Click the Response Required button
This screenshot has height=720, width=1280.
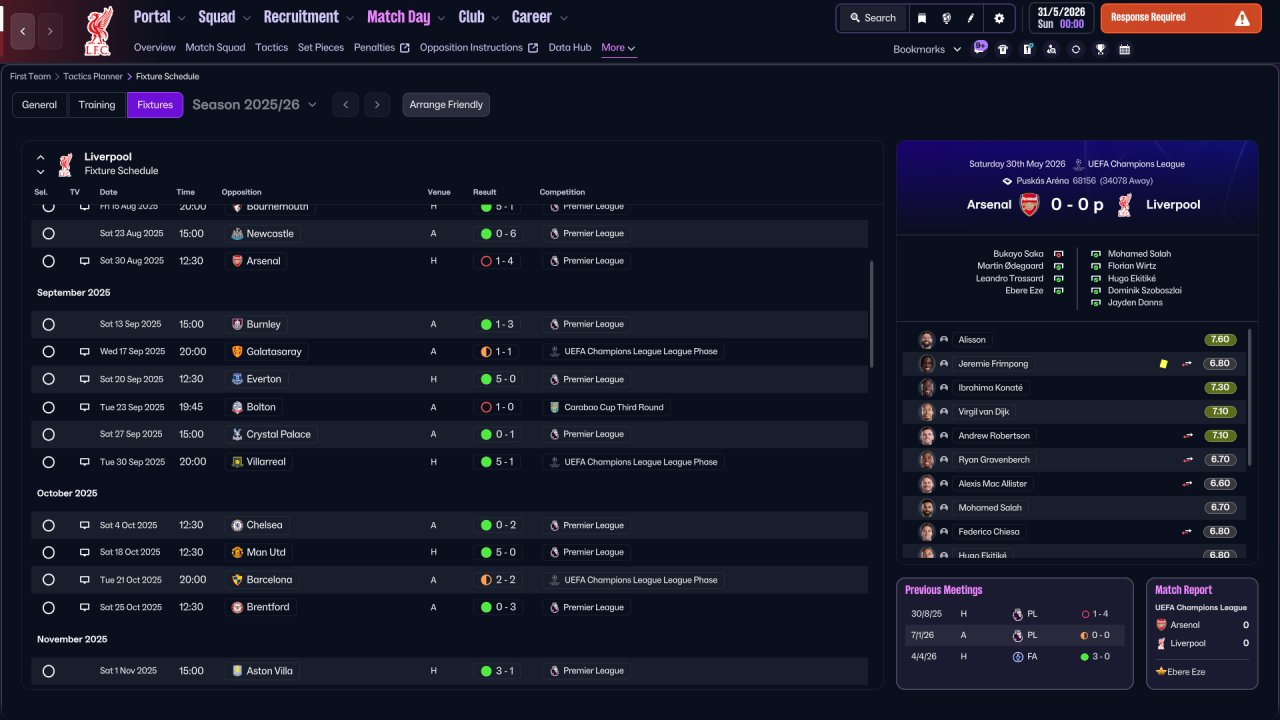1181,18
